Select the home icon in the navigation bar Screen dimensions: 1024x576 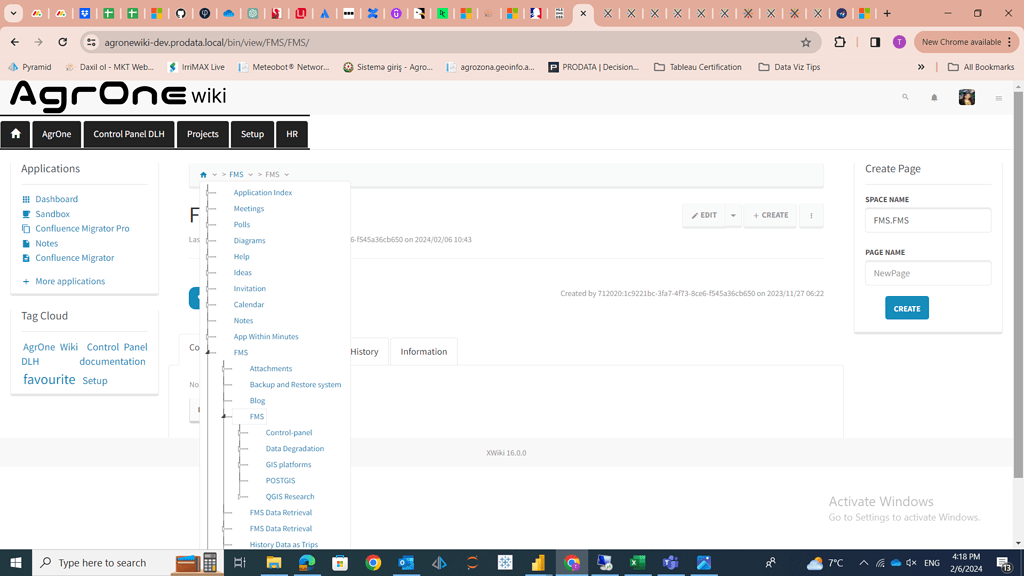(x=14, y=133)
